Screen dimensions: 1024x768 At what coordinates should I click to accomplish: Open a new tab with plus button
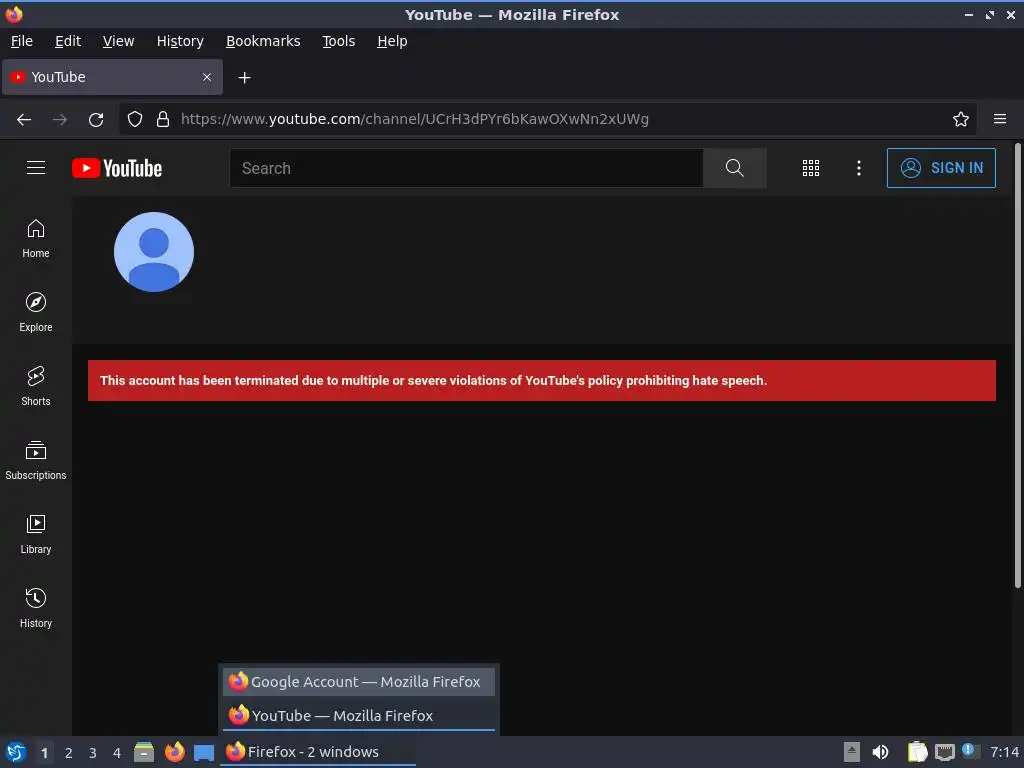[x=244, y=78]
